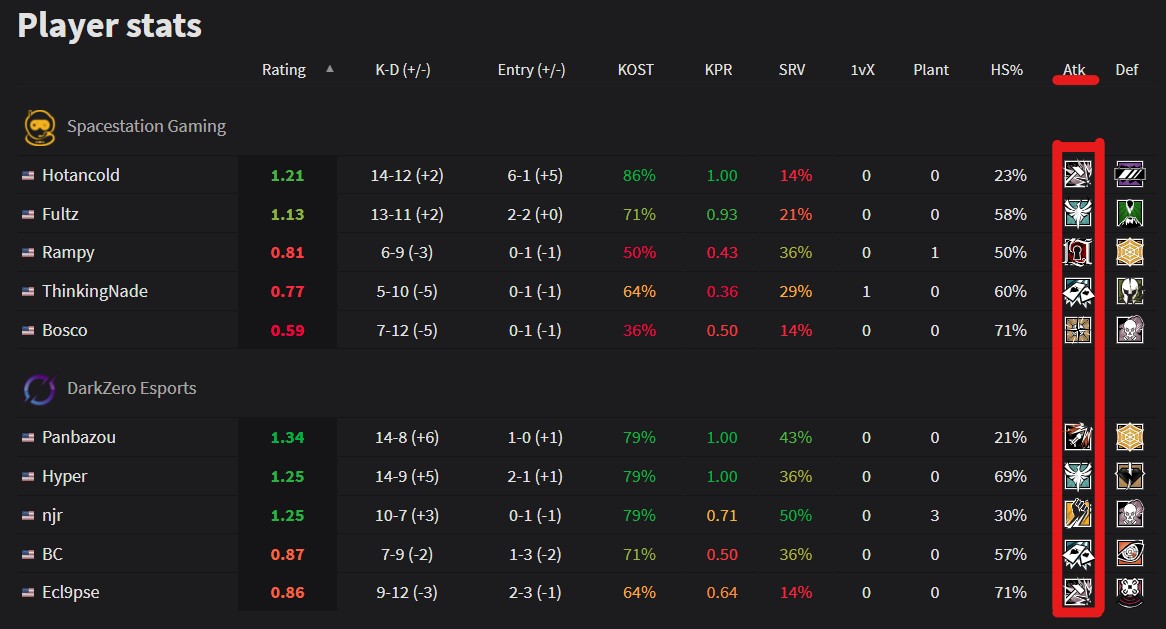Image resolution: width=1166 pixels, height=629 pixels.
Task: Open njr's attack operator icon
Action: [x=1078, y=515]
